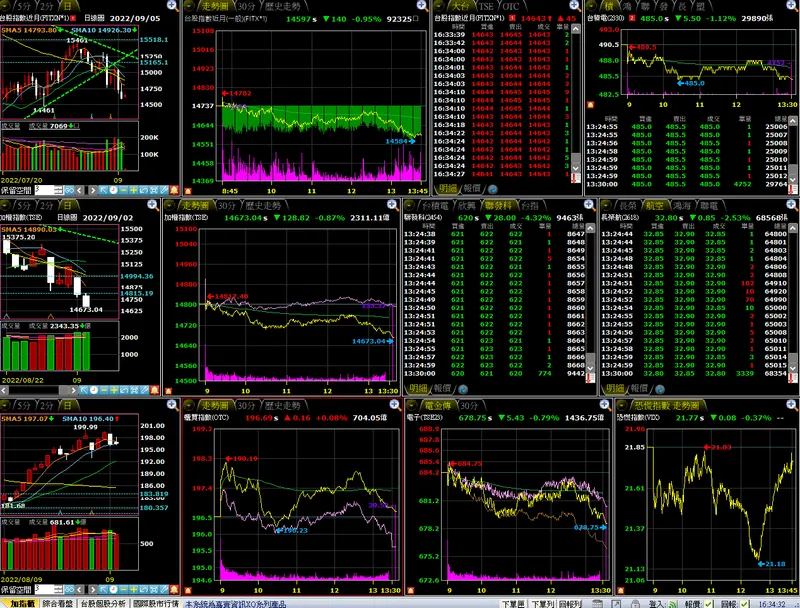Click alert bell in bottom-left OTC K-line toolbar
Viewport: 800px width, 608px height.
click(174, 590)
